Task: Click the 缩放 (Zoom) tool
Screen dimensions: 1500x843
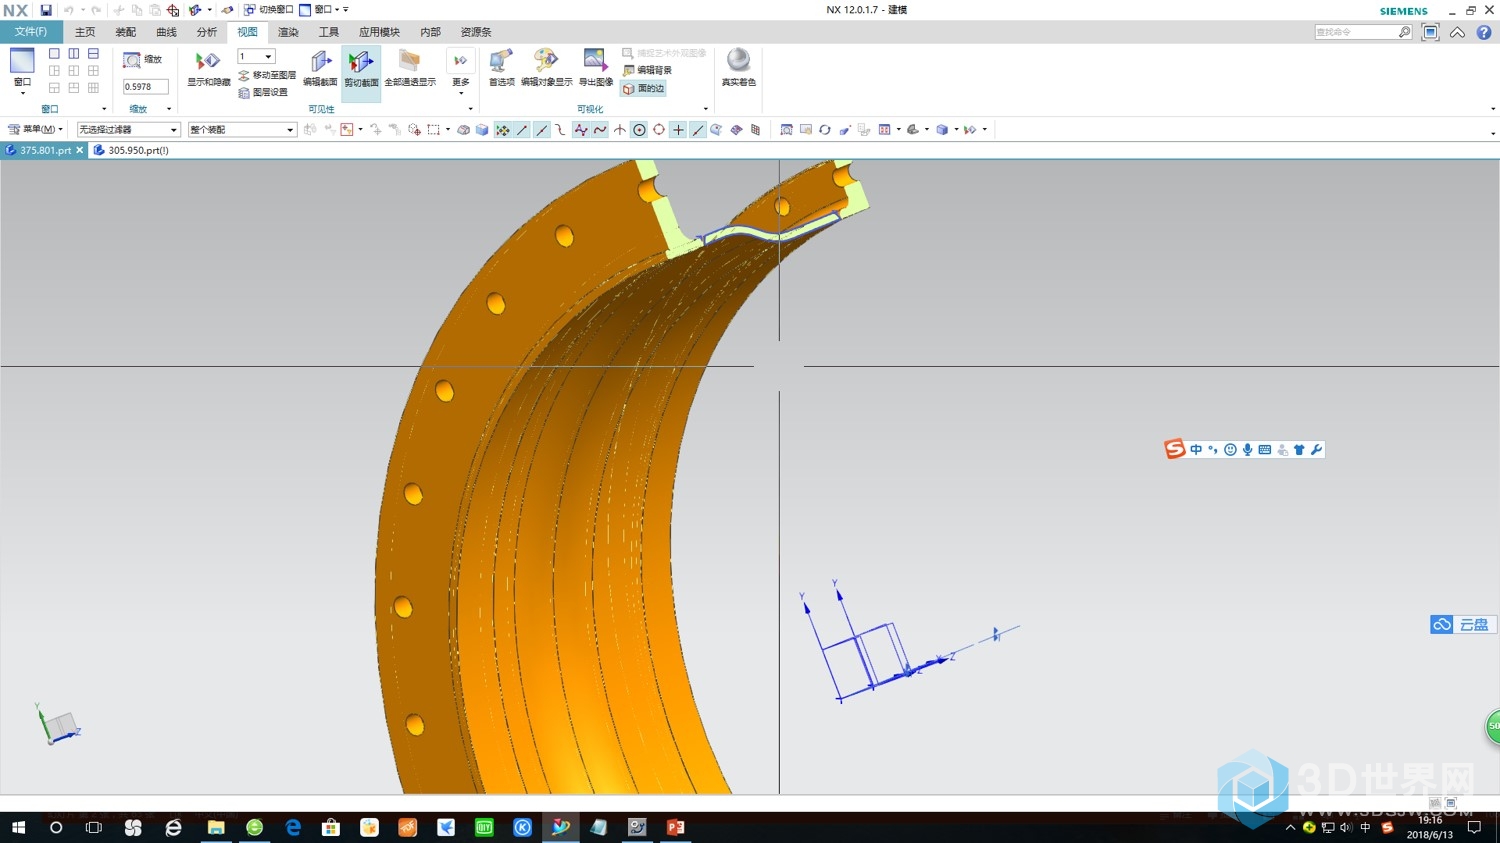Action: (143, 60)
